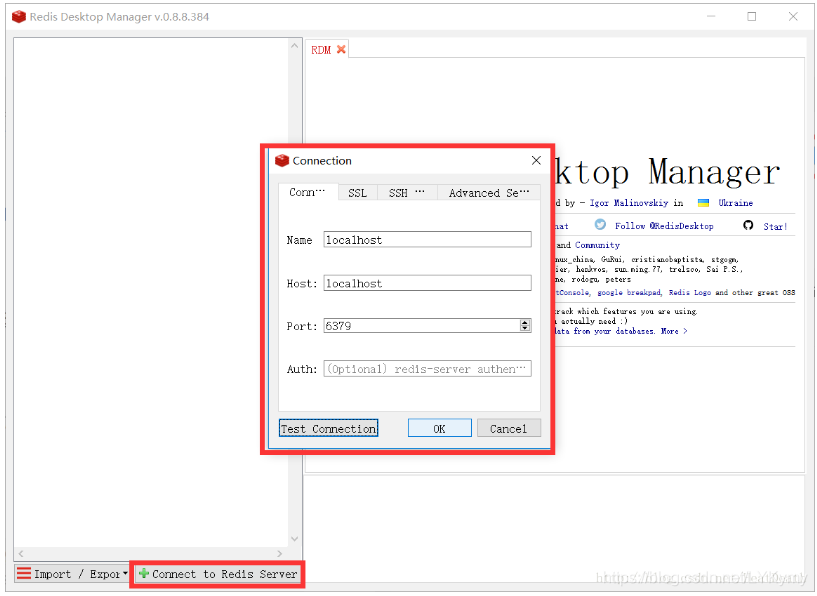Open the google breakpad link

(x=629, y=292)
